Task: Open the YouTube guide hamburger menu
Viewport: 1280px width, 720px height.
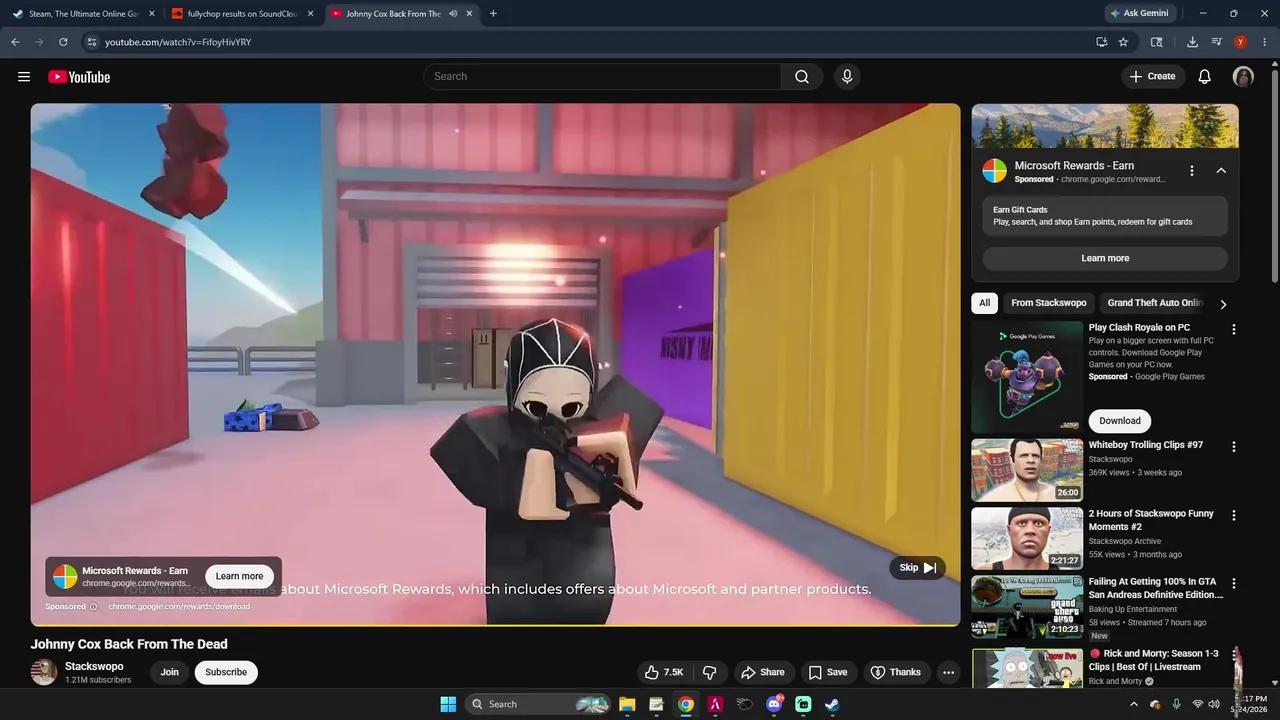Action: click(x=24, y=77)
